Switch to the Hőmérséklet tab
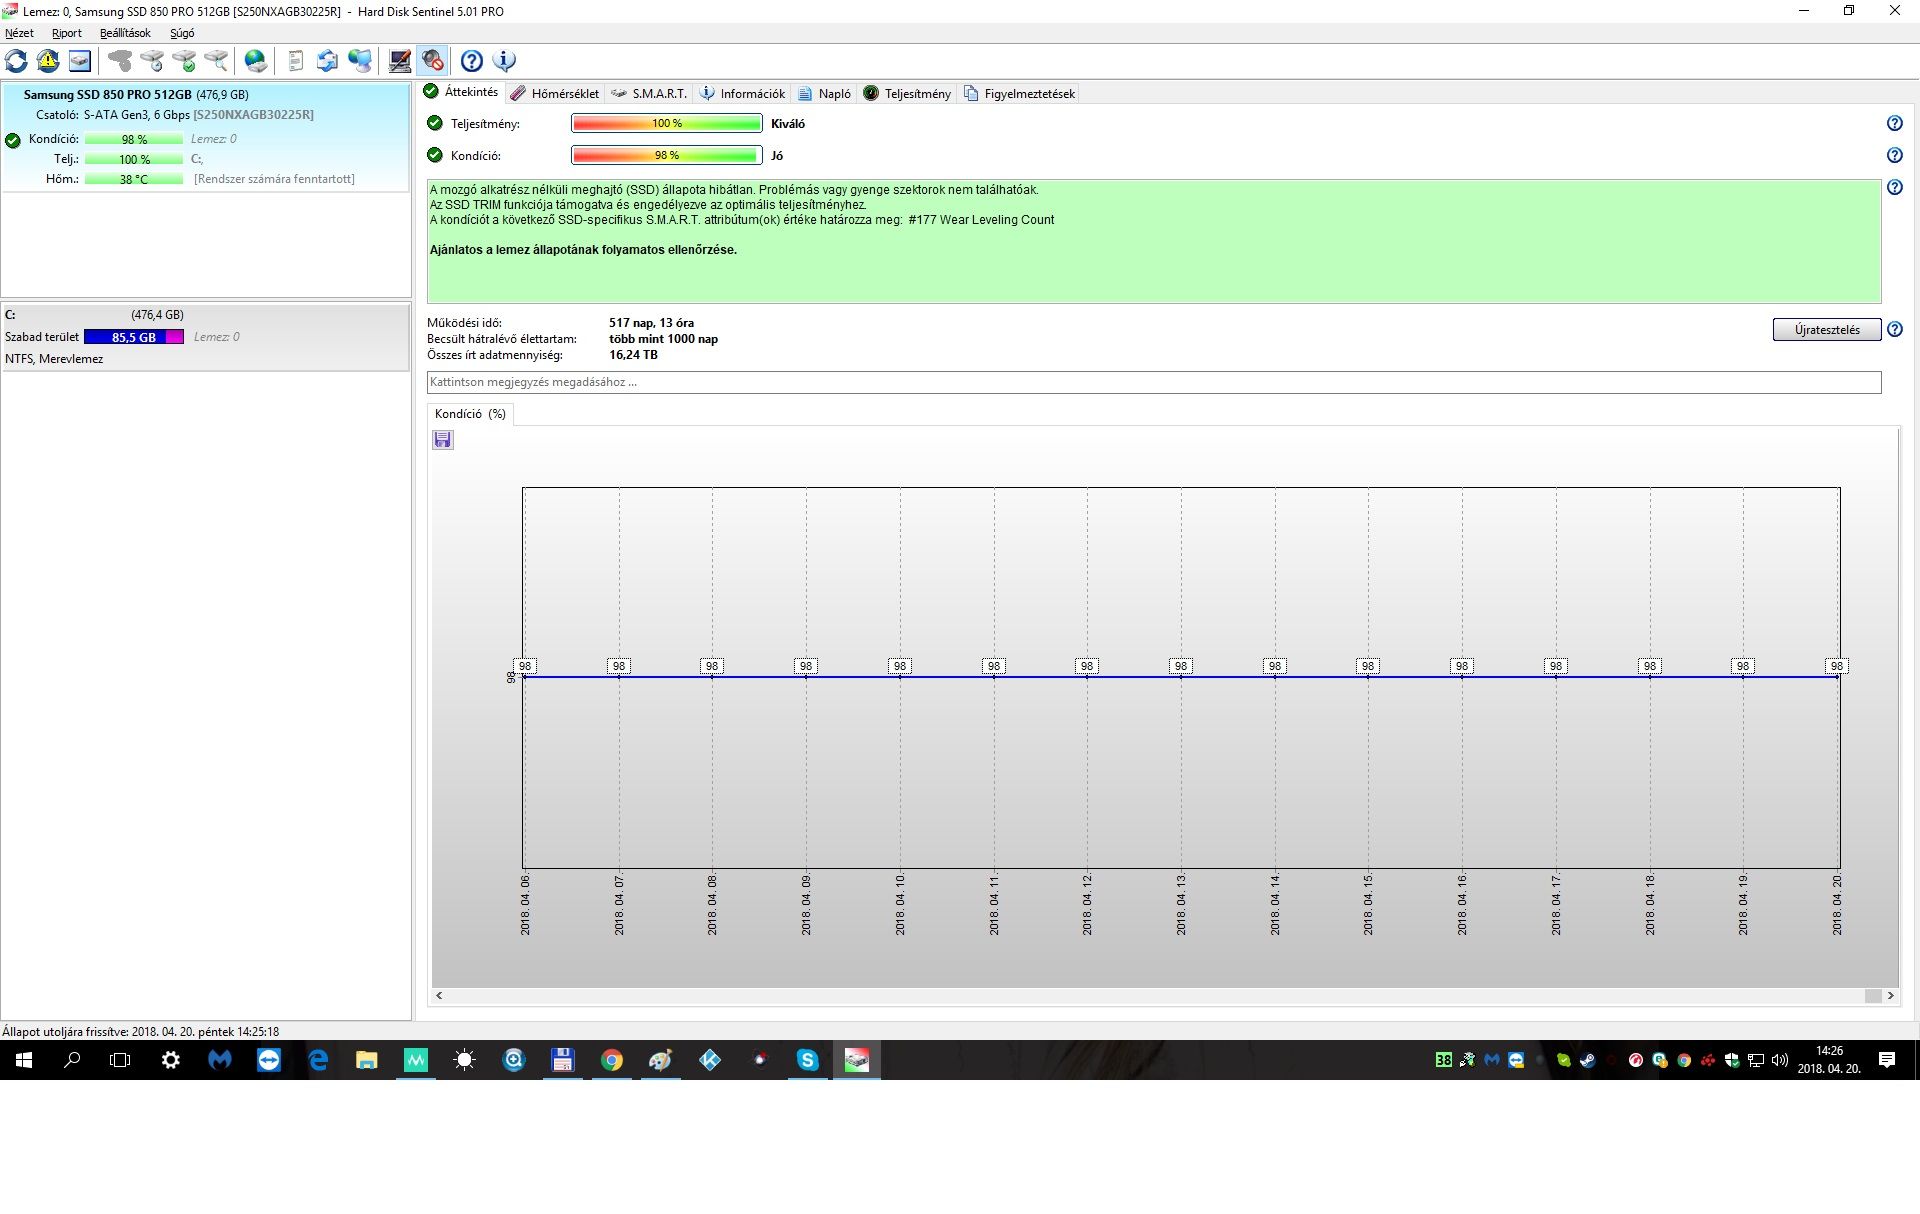 pyautogui.click(x=555, y=93)
